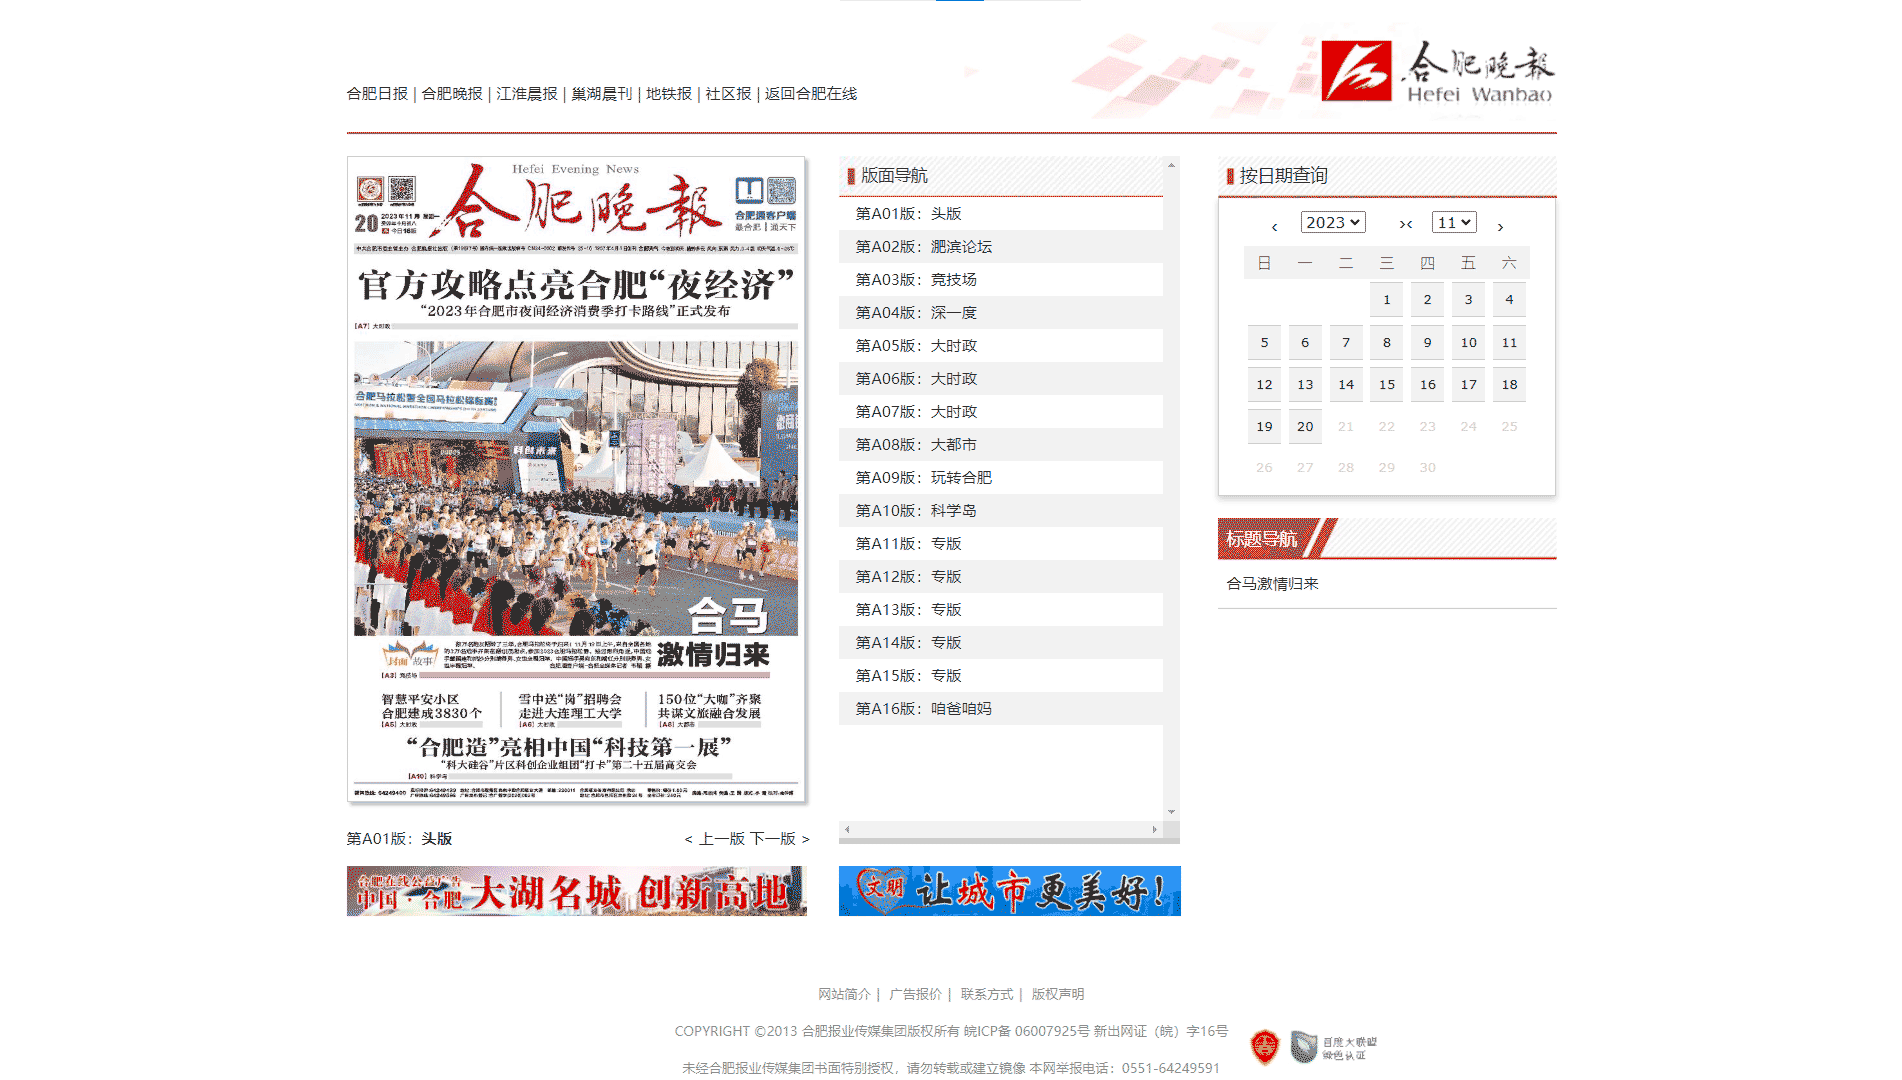Viewport: 1902px width, 1080px height.
Task: Pick November 4 in the calendar
Action: (x=1509, y=300)
